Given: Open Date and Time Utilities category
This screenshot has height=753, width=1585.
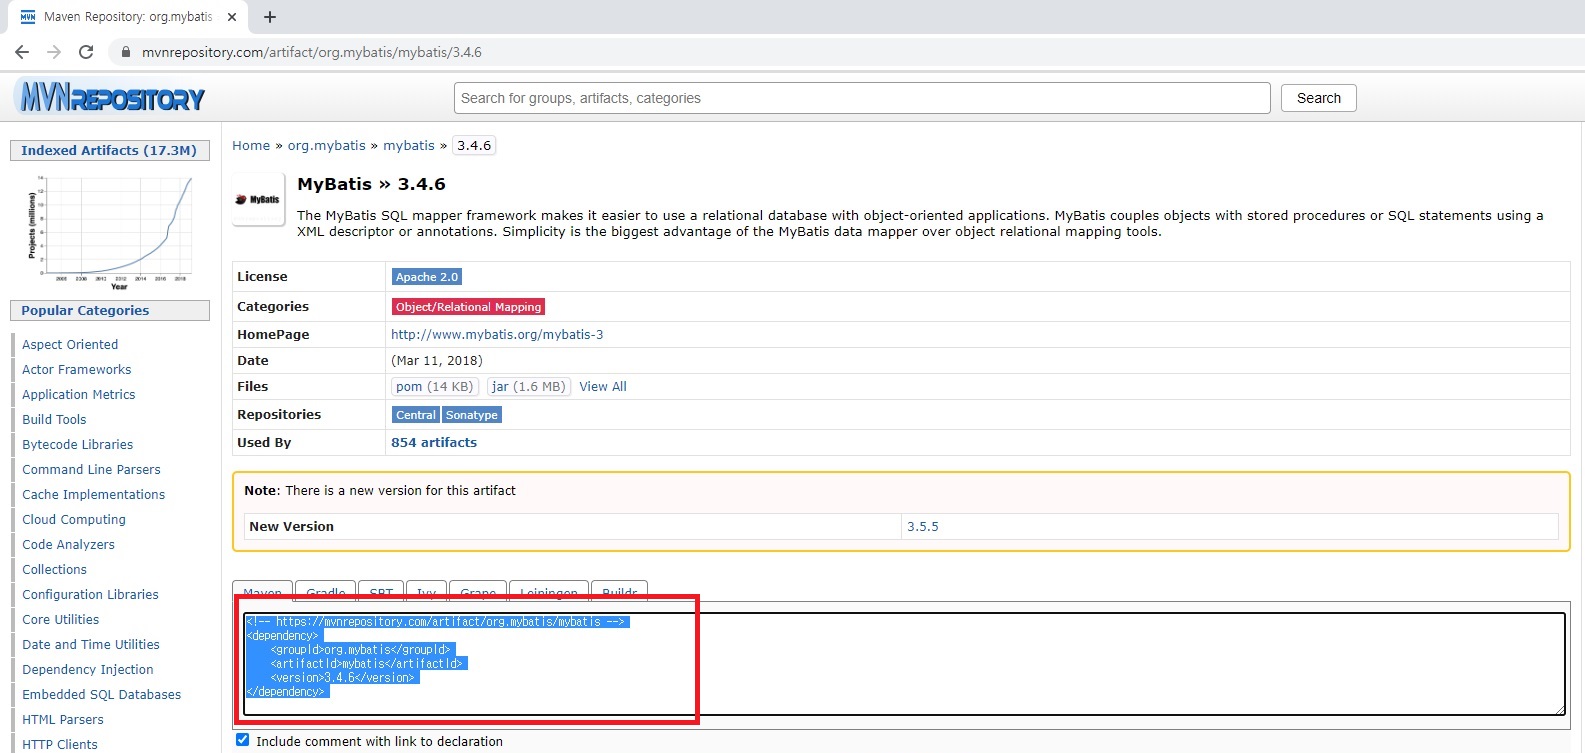Looking at the screenshot, I should pyautogui.click(x=91, y=645).
